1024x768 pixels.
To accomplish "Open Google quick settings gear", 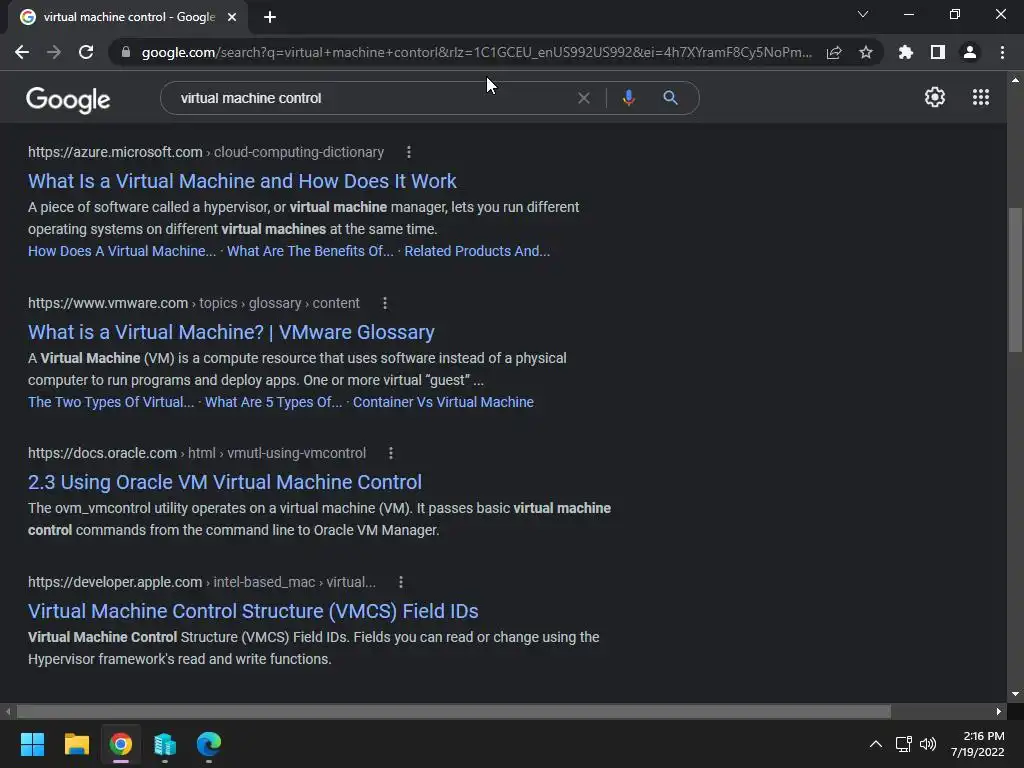I will (935, 97).
